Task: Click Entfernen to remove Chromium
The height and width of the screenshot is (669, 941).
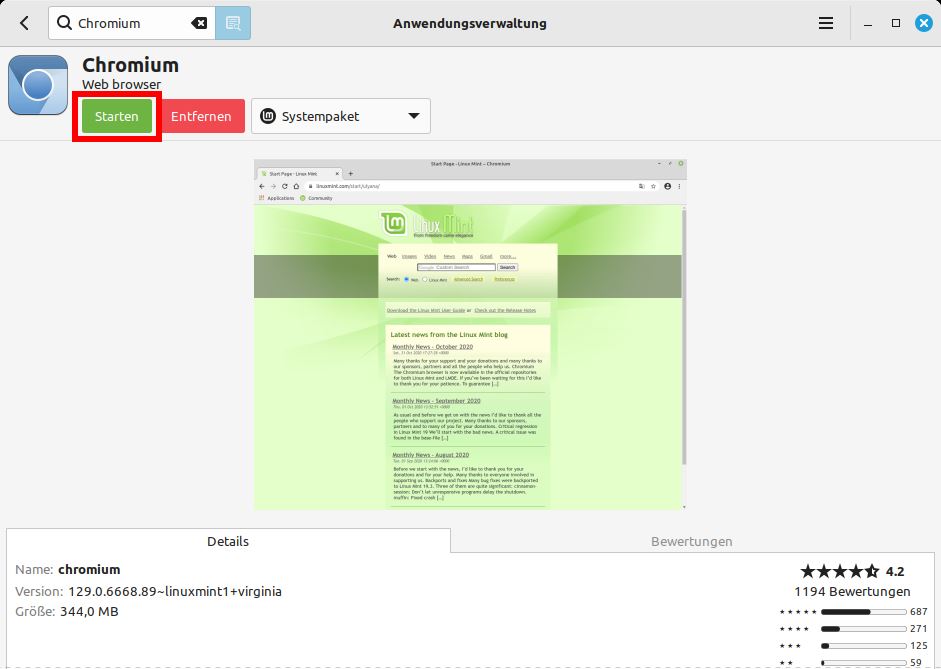Action: 202,116
